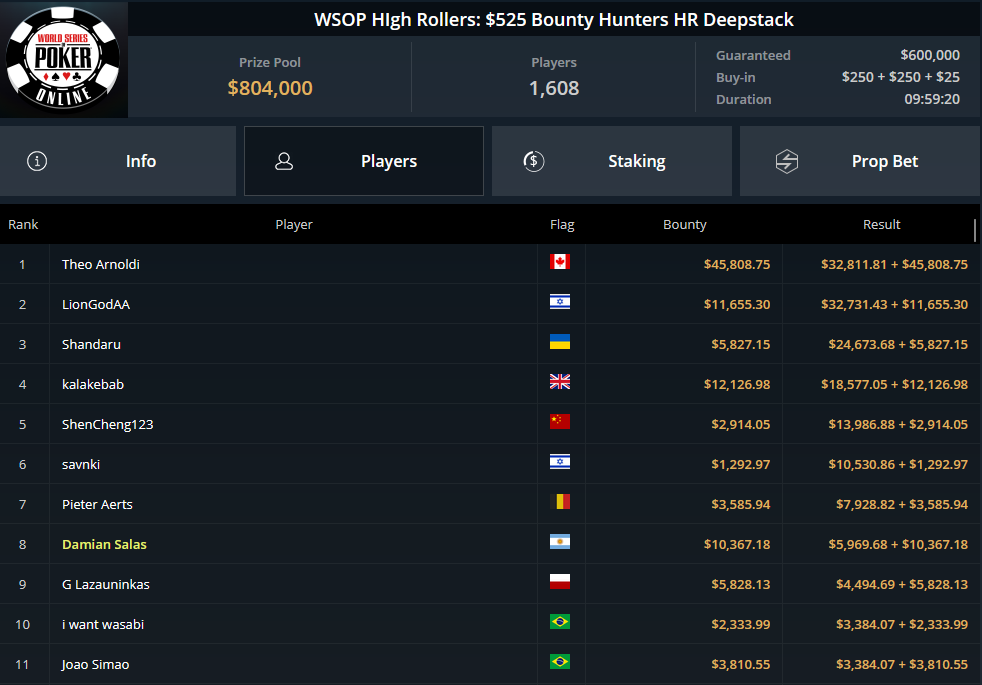Click savnki's Israel flag
Screen dimensions: 982x685
tap(560, 462)
